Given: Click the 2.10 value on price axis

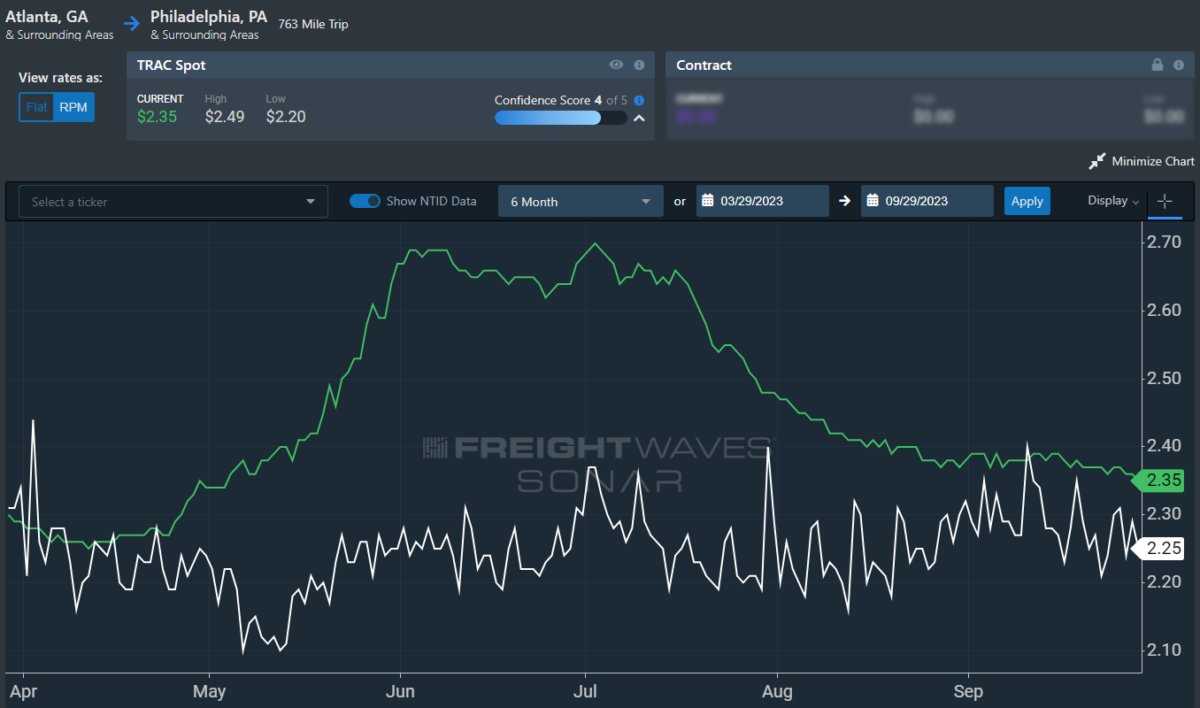Looking at the screenshot, I should (x=1165, y=650).
